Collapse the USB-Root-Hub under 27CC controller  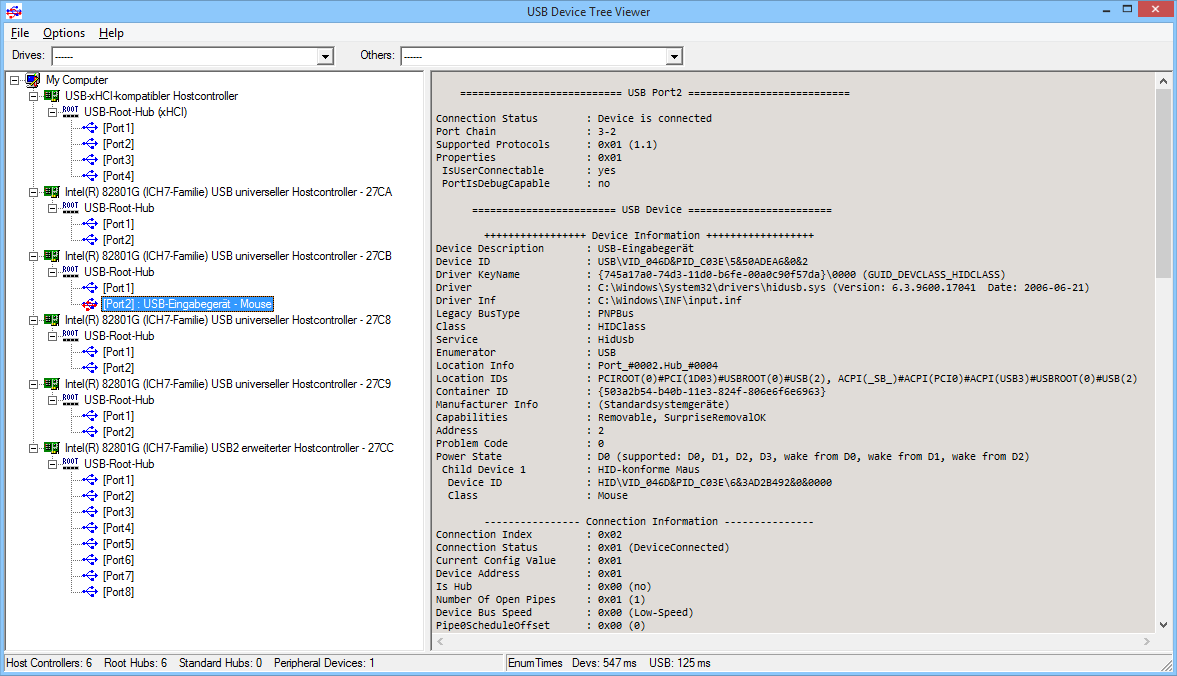click(52, 464)
